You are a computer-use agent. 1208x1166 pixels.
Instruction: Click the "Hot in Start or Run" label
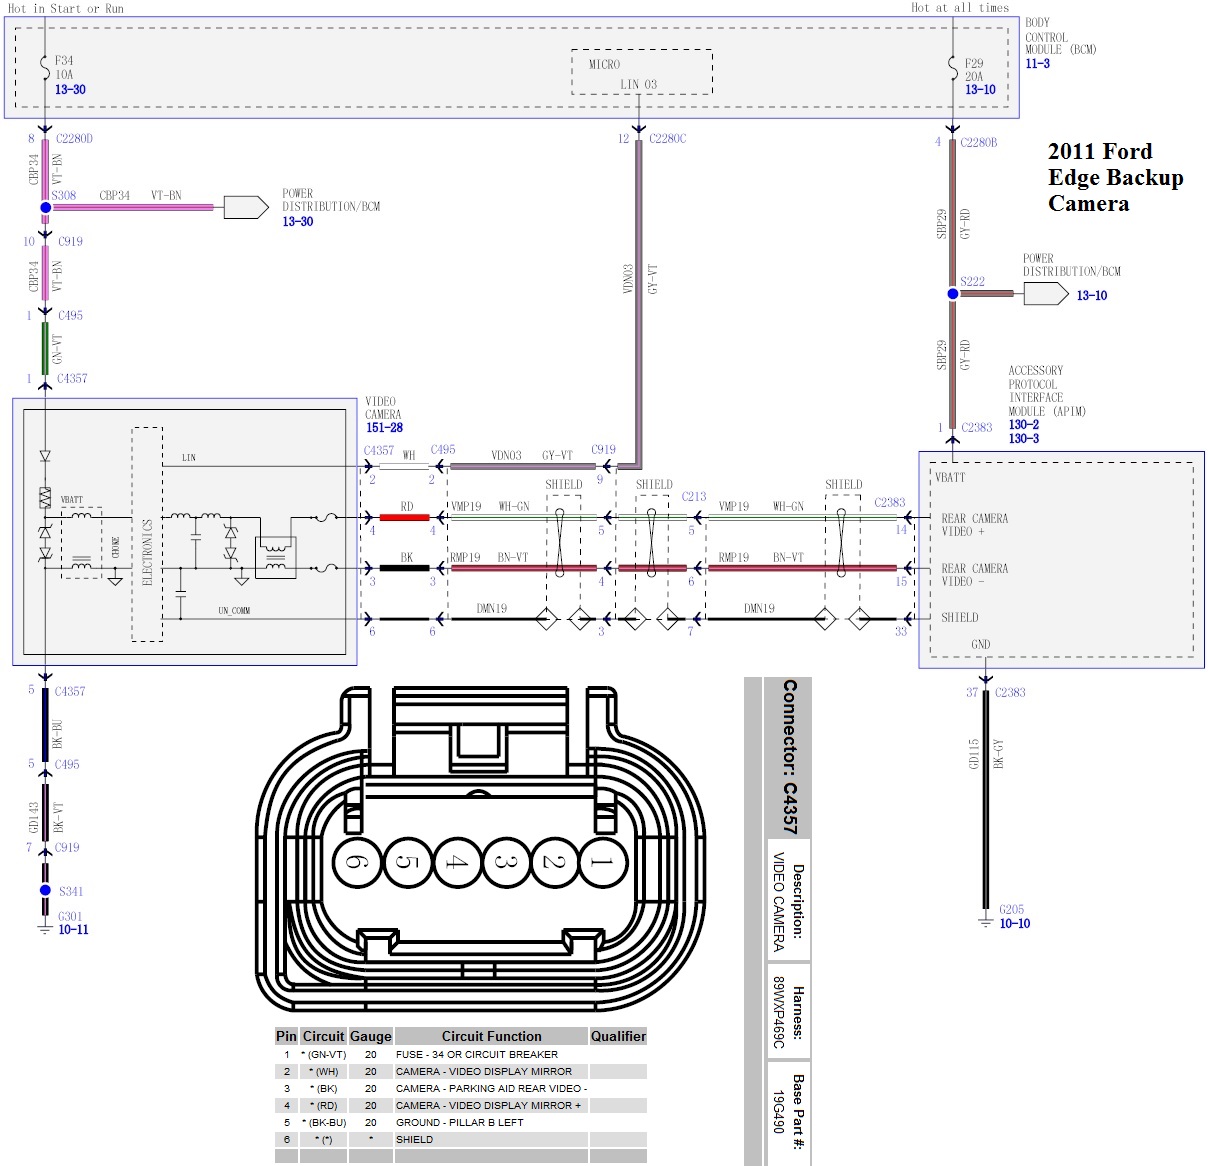(x=66, y=8)
